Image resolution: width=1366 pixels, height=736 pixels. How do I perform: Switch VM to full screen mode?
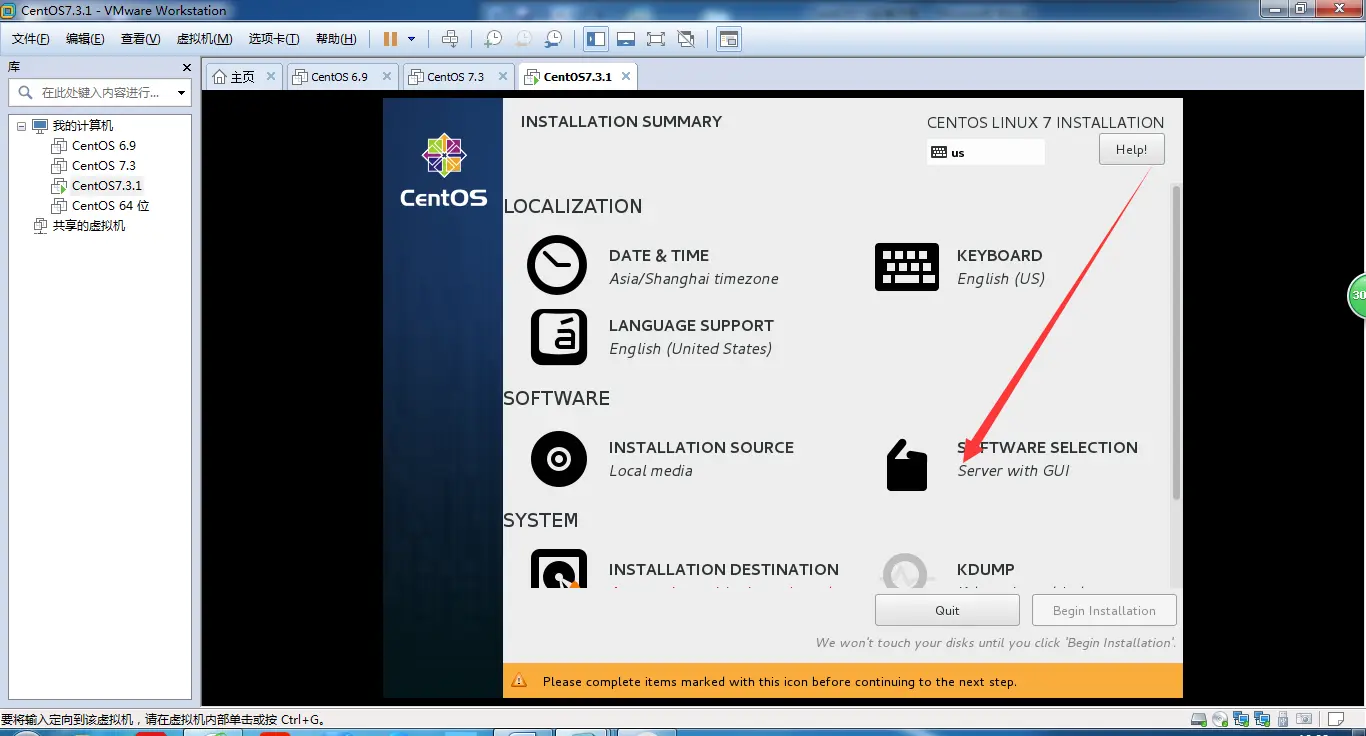click(656, 39)
